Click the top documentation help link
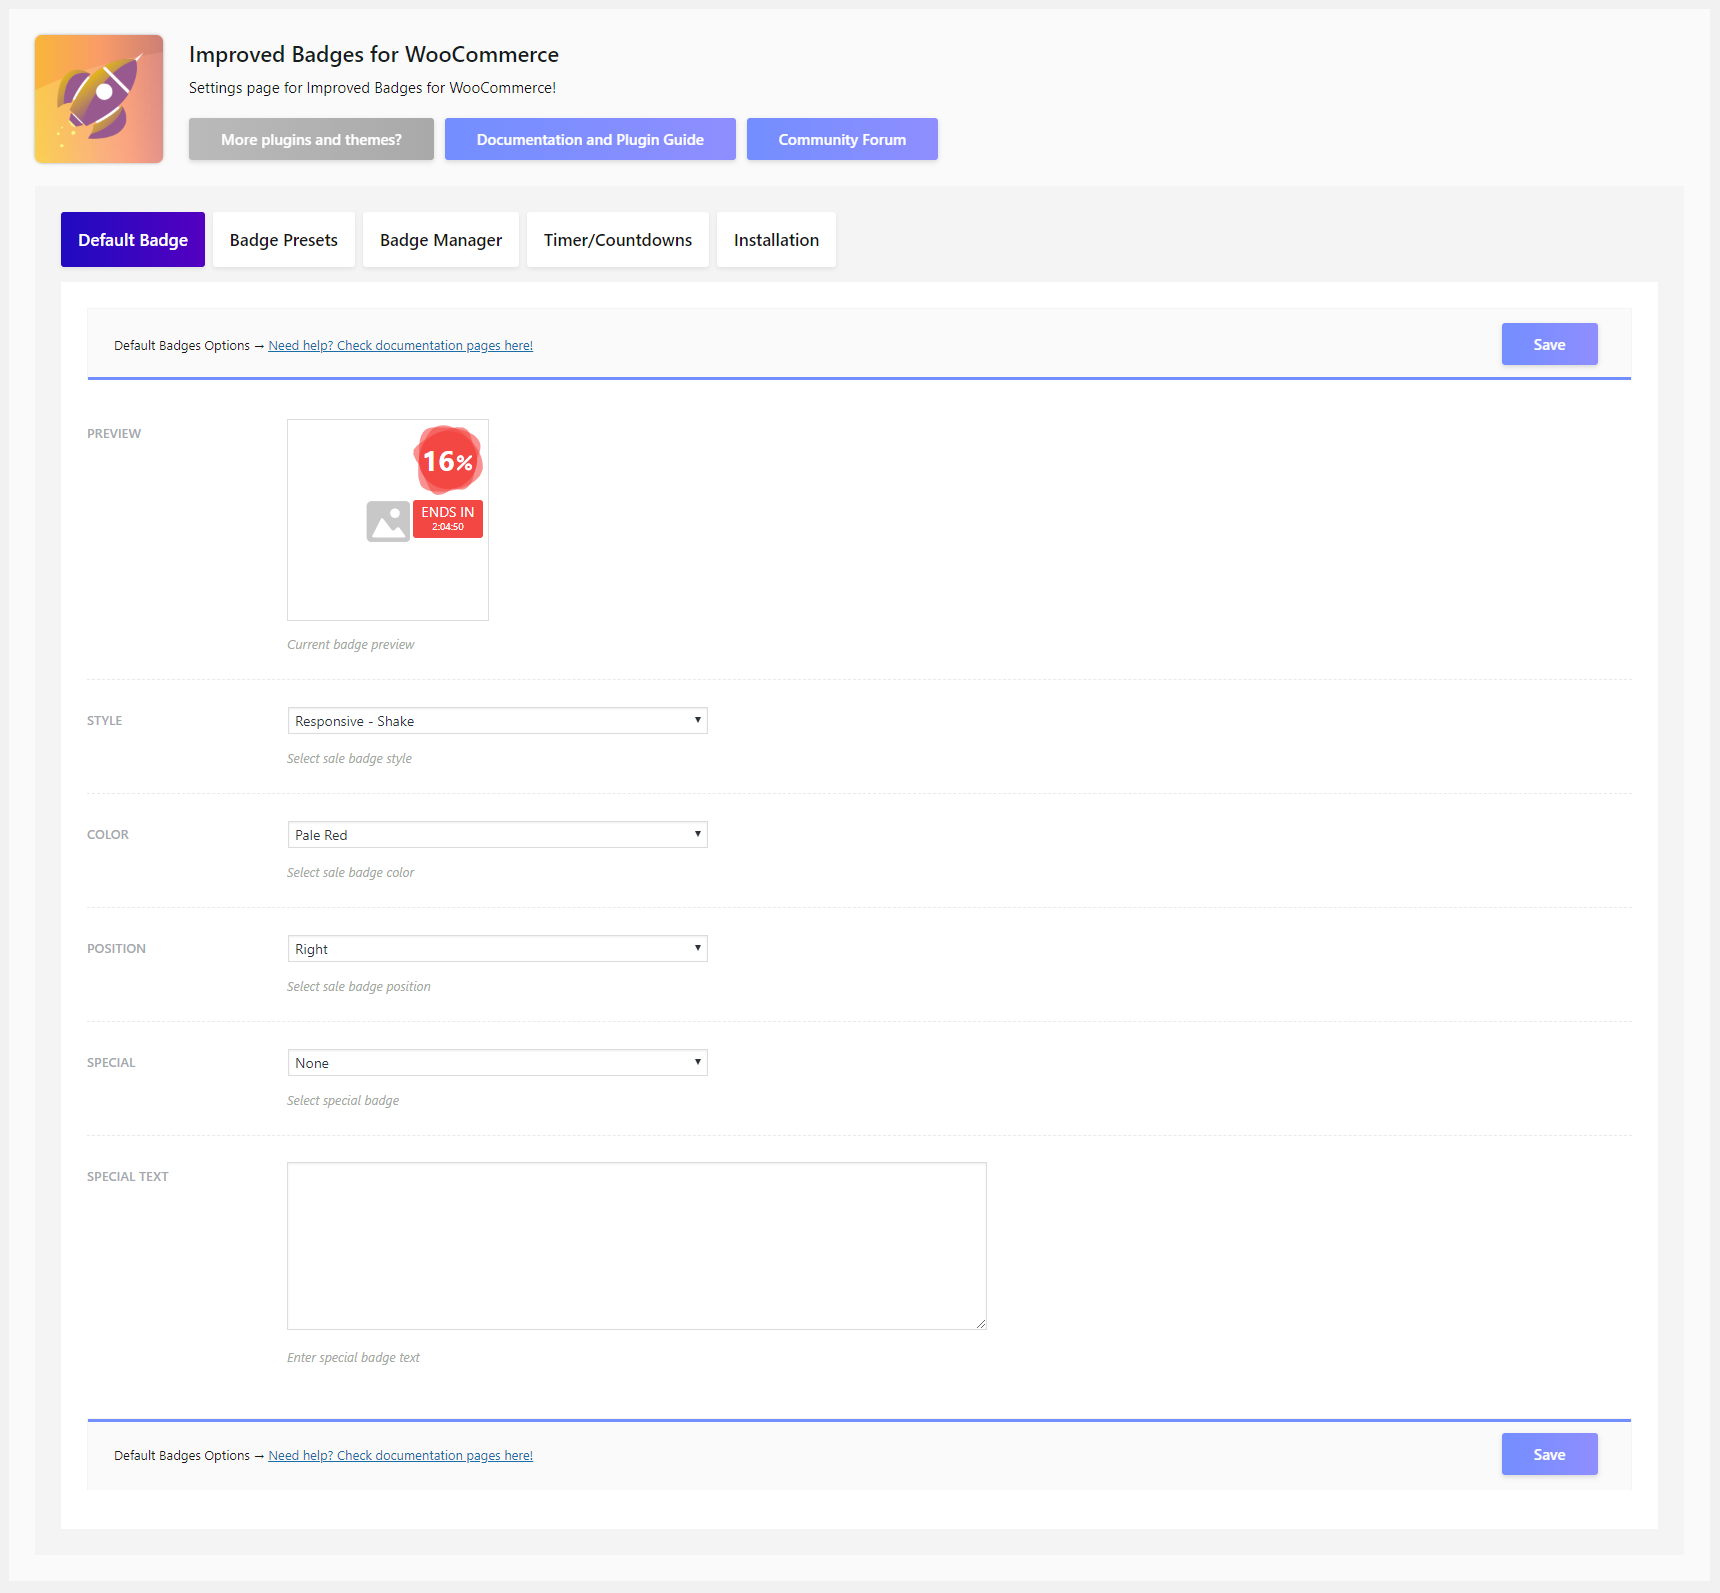This screenshot has width=1720, height=1593. coord(400,346)
